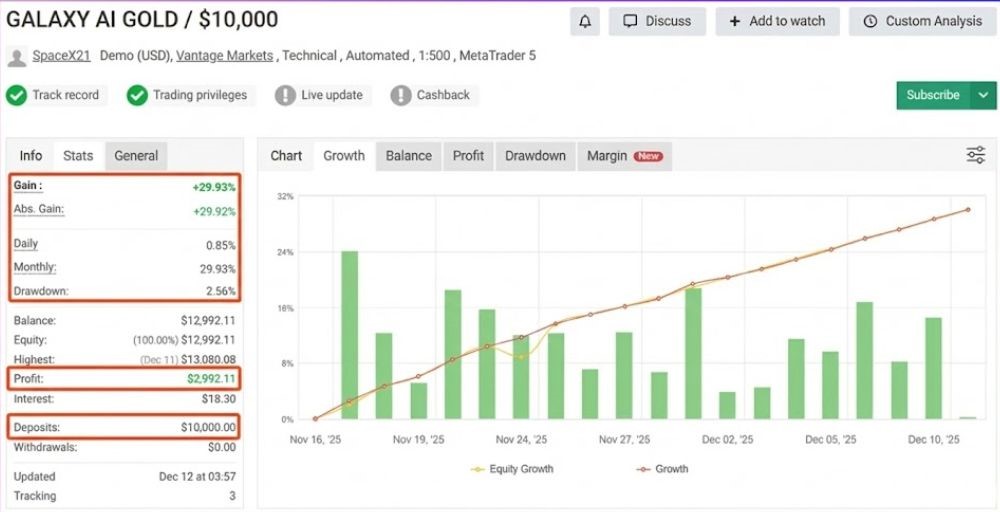
Task: Click Trading privileges green checkmark icon
Action: [x=137, y=96]
